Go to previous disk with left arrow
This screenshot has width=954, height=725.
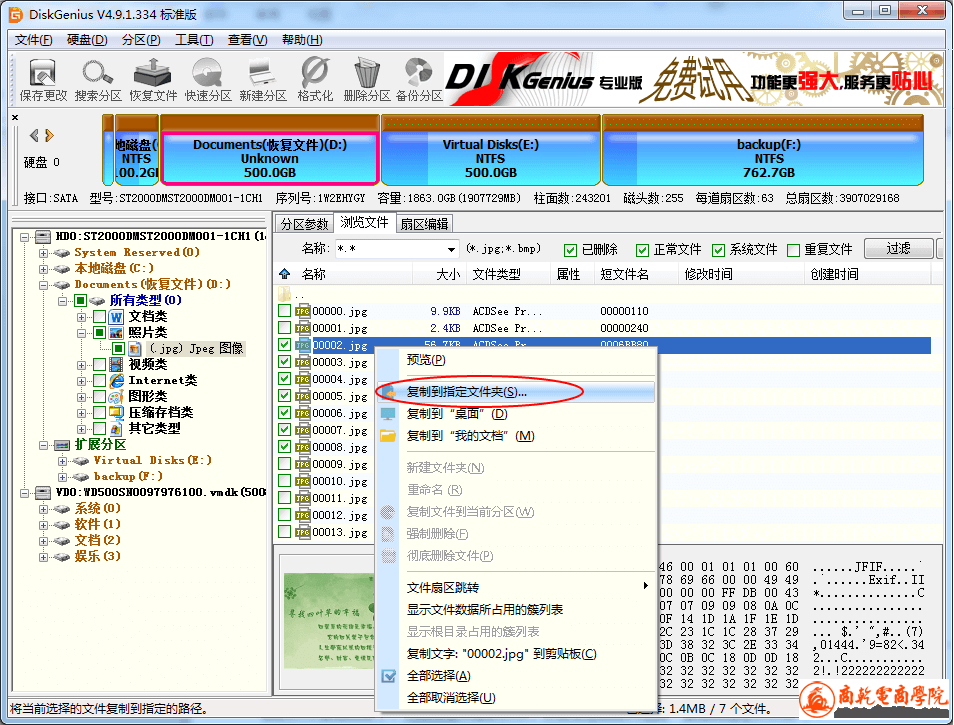coord(34,135)
